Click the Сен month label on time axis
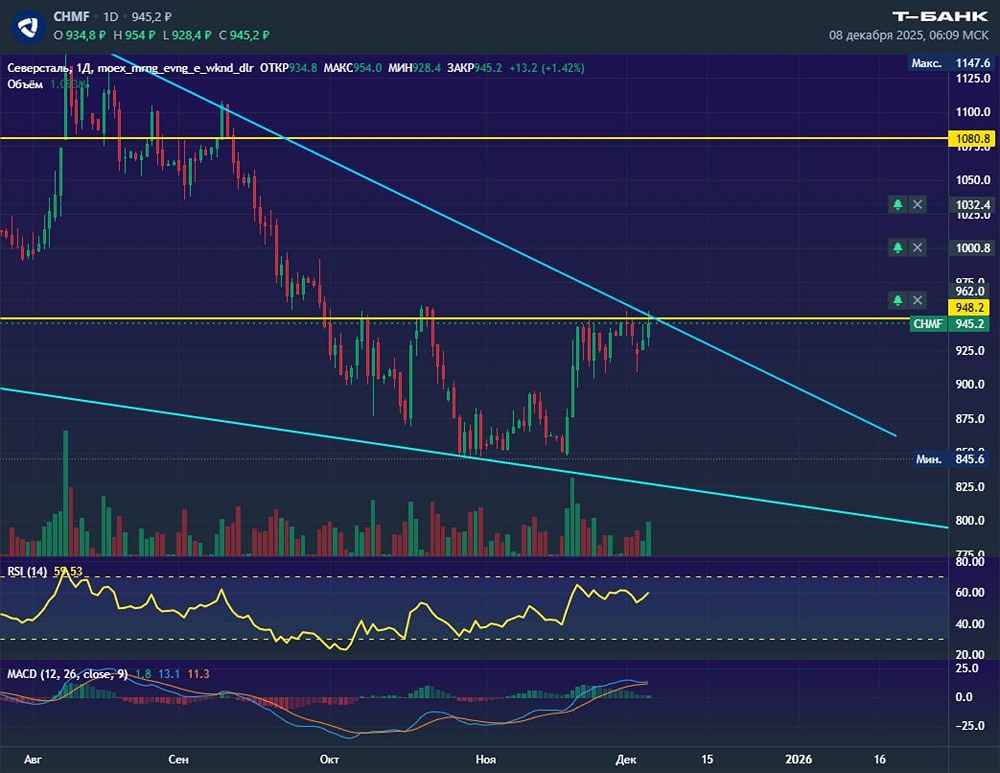This screenshot has width=1000, height=773. click(178, 759)
